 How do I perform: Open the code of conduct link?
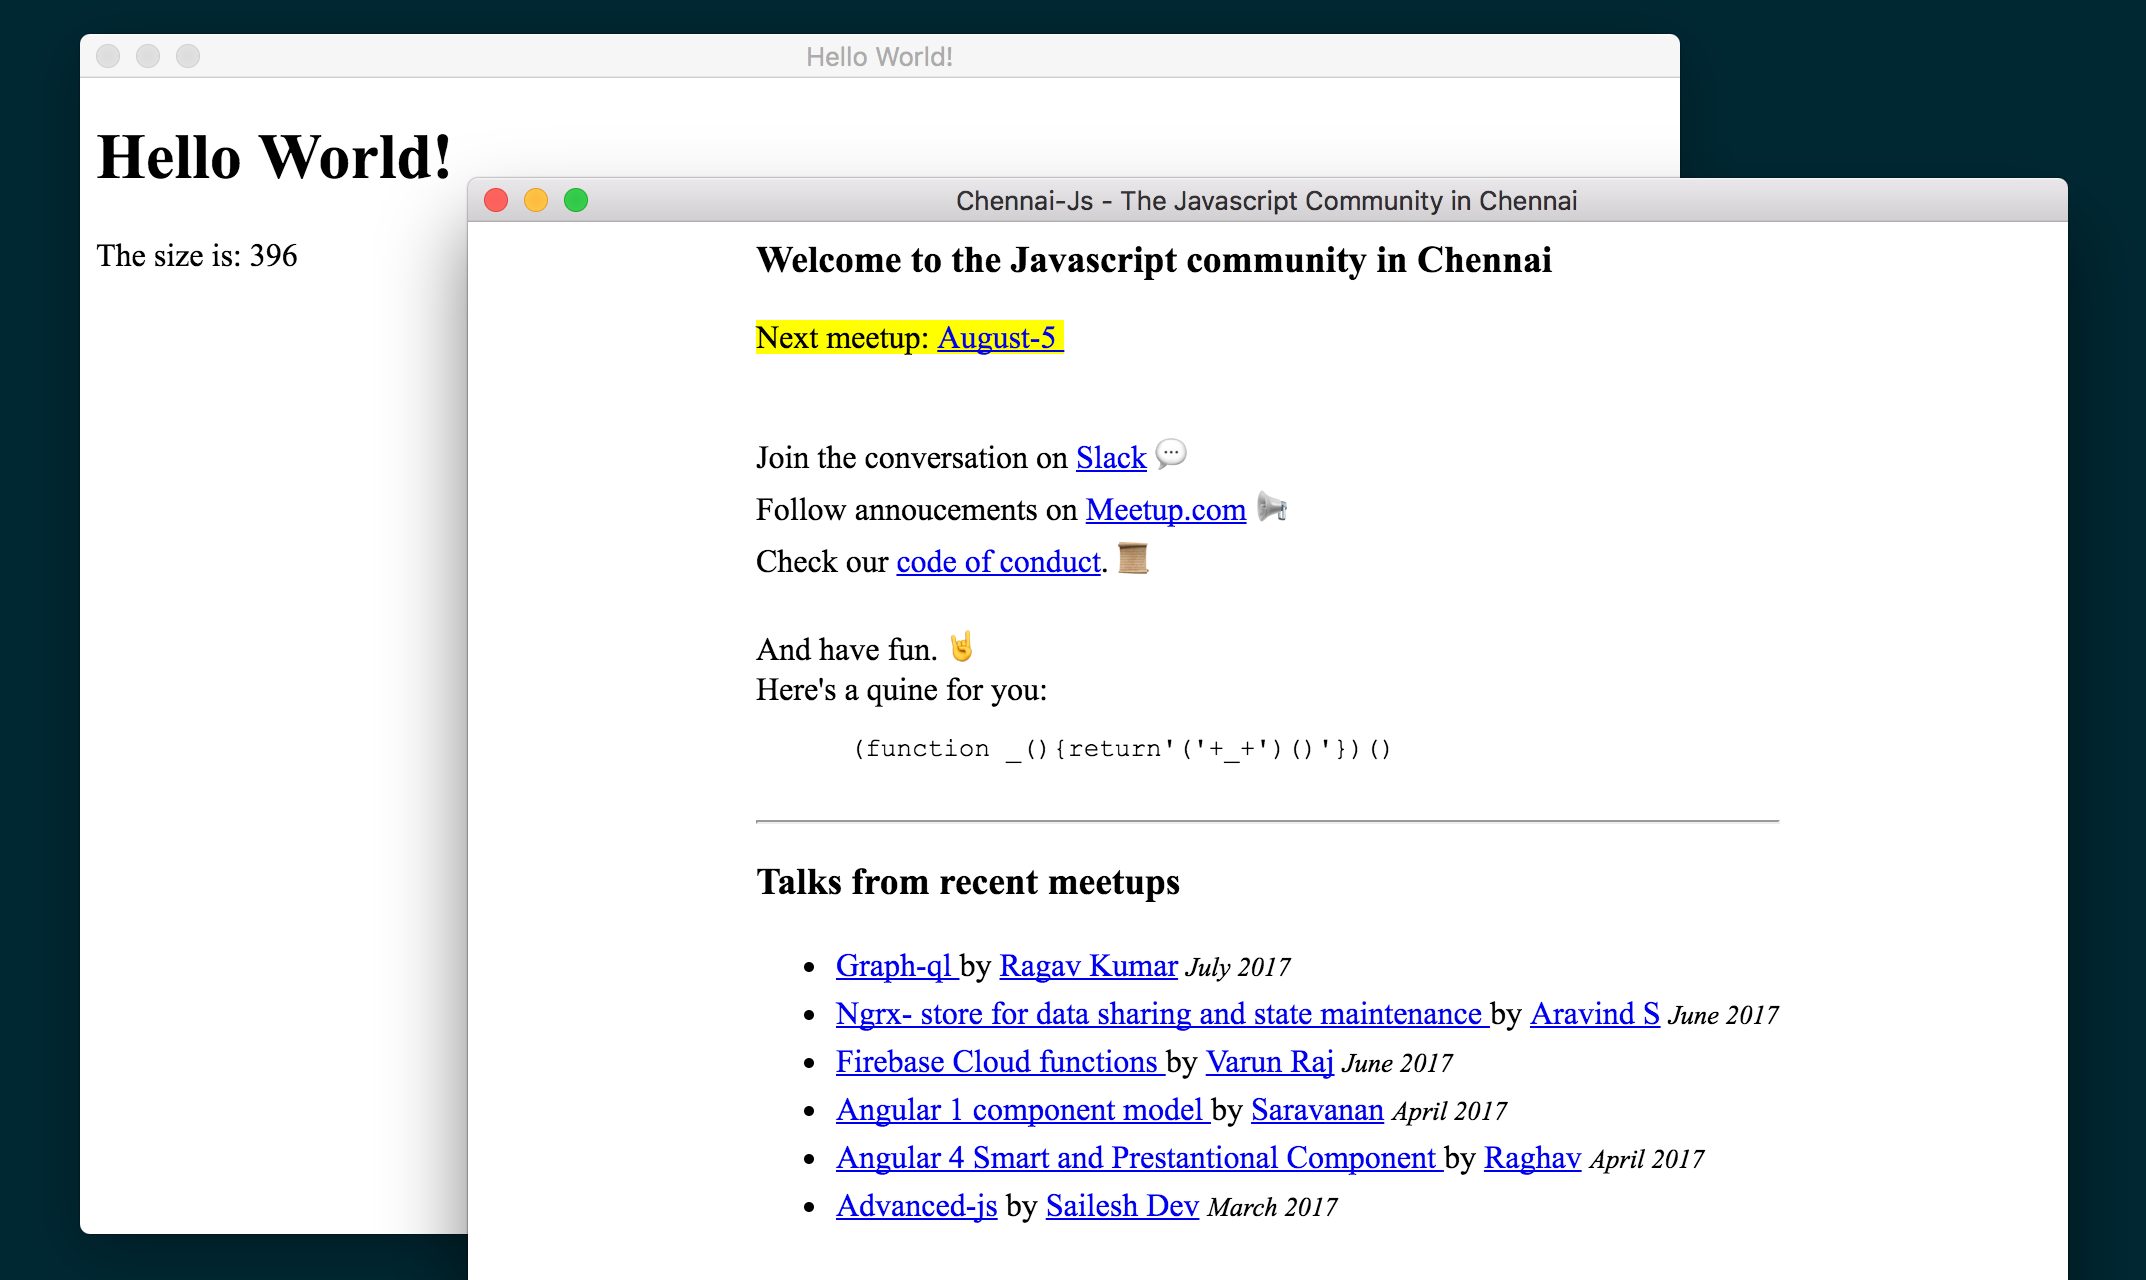[997, 562]
